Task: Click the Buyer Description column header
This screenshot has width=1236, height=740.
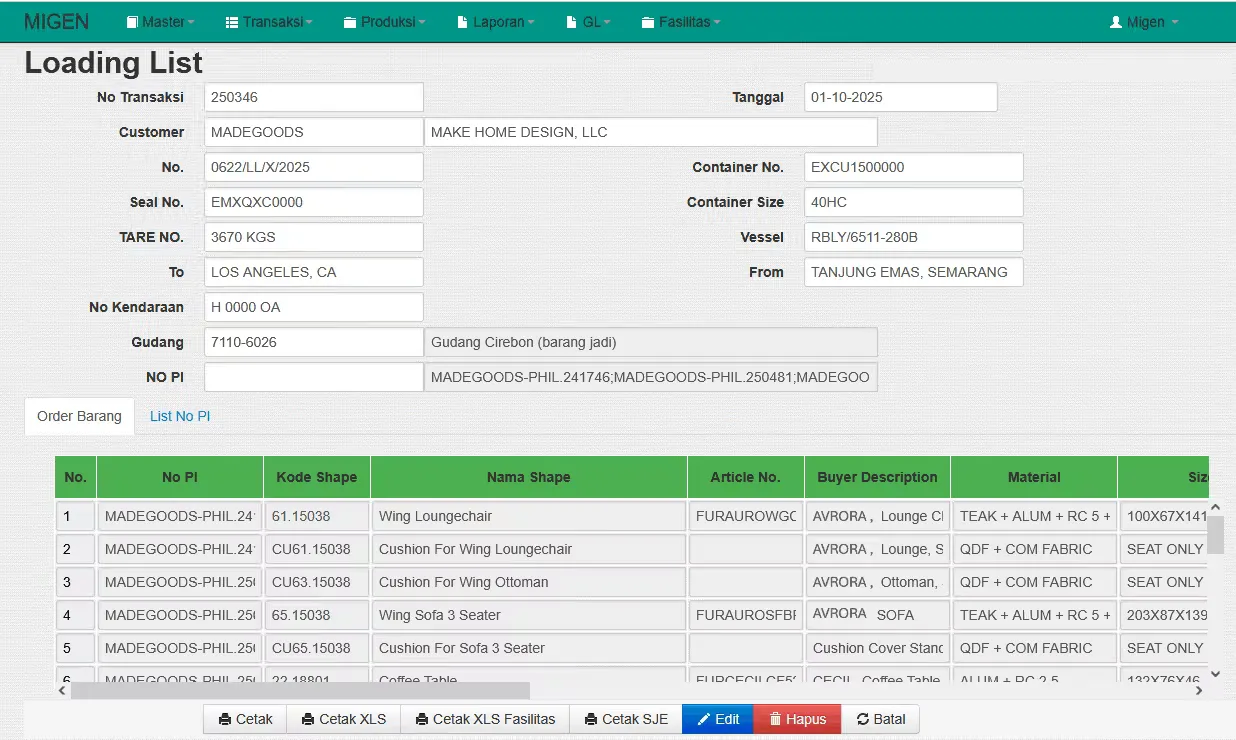Action: pos(878,477)
